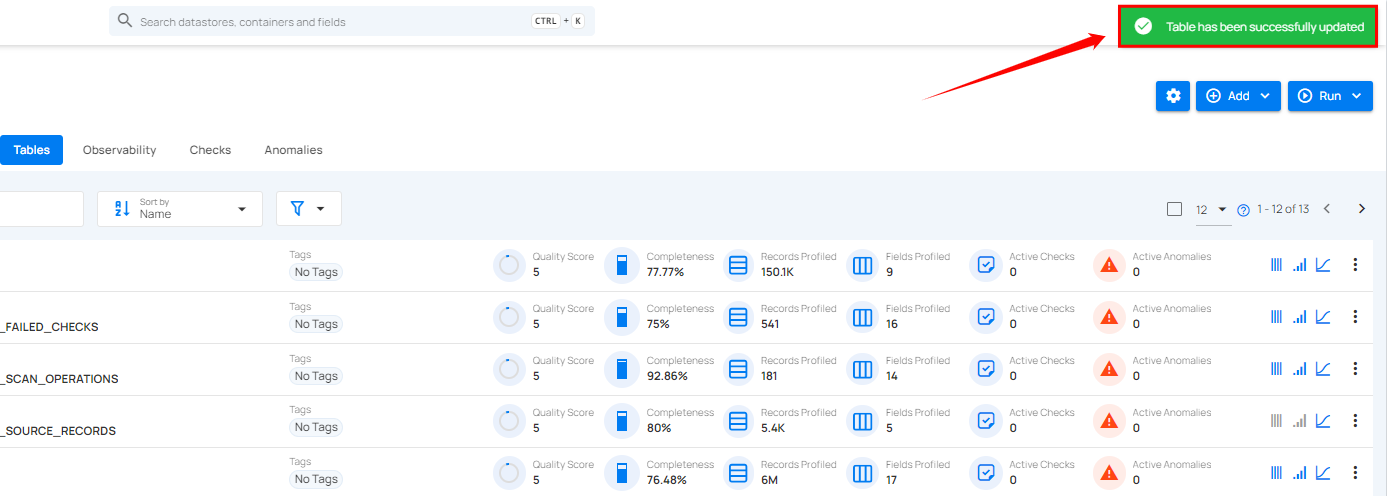Viewport: 1387px width, 496px height.
Task: Open the page size 12 dropdown
Action: [1211, 209]
